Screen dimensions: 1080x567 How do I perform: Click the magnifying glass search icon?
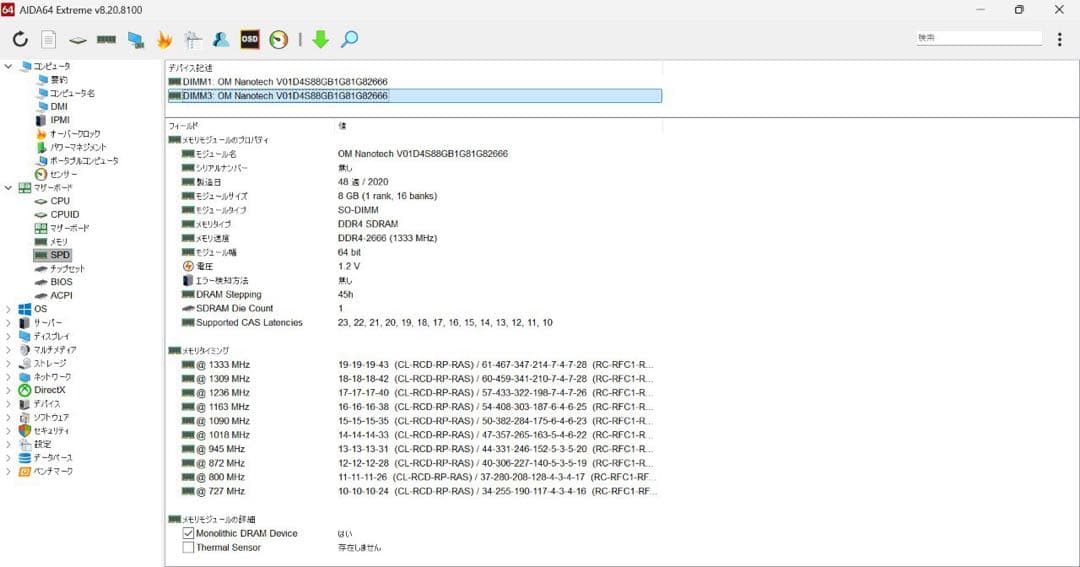tap(349, 40)
